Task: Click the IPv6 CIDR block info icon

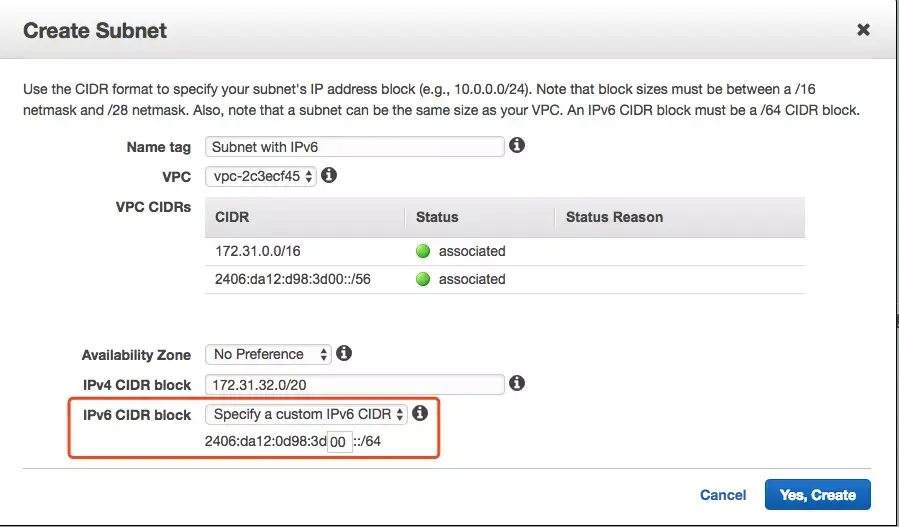Action: click(420, 413)
